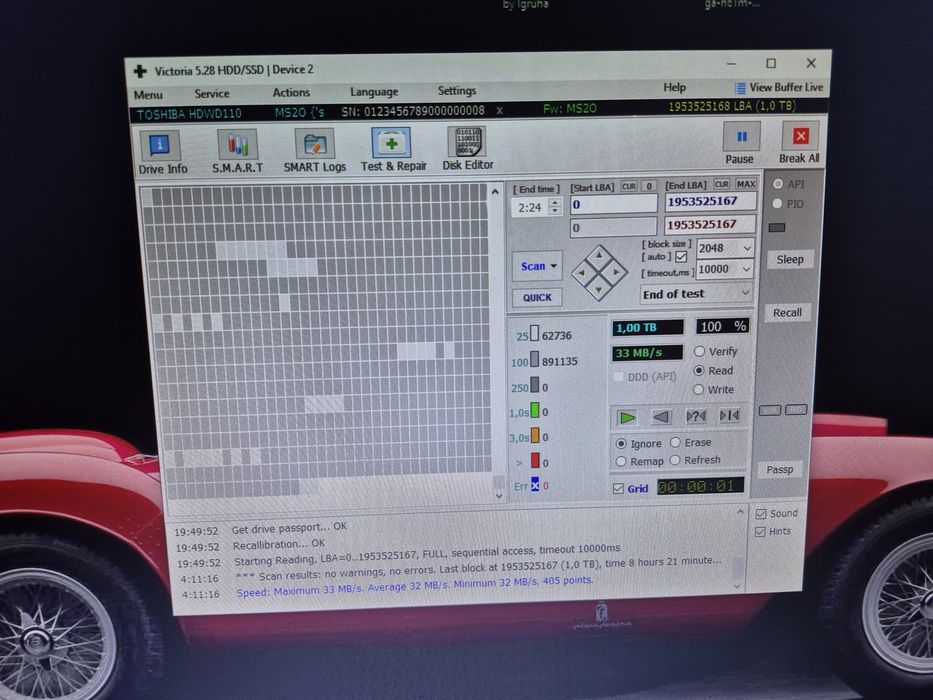Click the Passp button
933x700 pixels.
(x=779, y=470)
